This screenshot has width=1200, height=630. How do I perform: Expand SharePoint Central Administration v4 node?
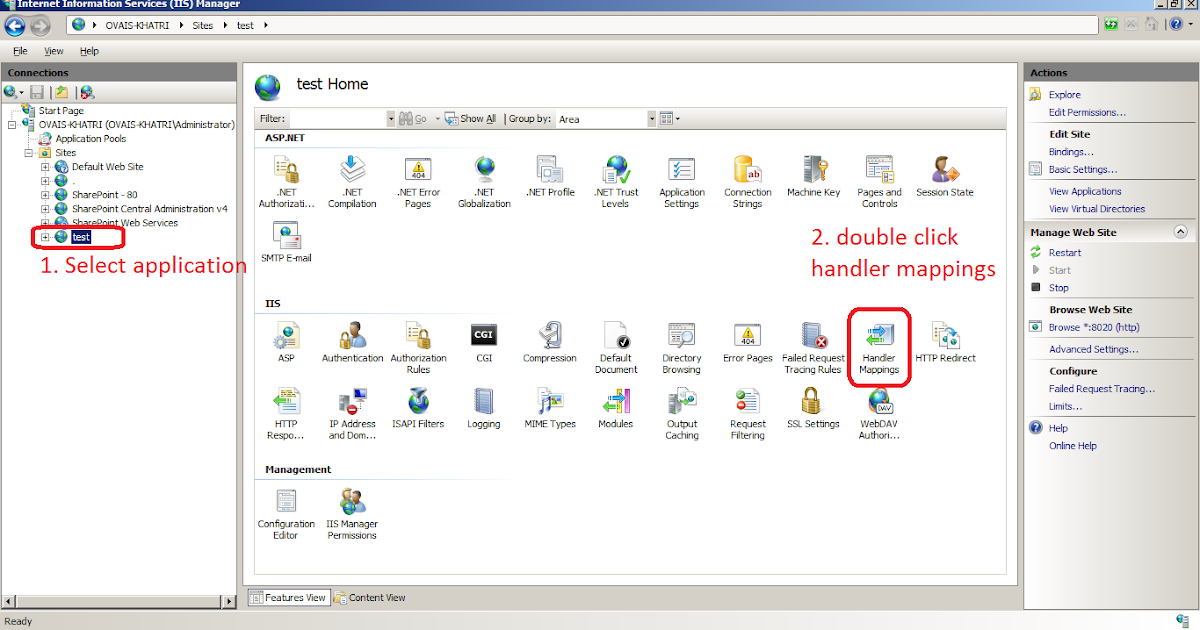pyautogui.click(x=45, y=209)
